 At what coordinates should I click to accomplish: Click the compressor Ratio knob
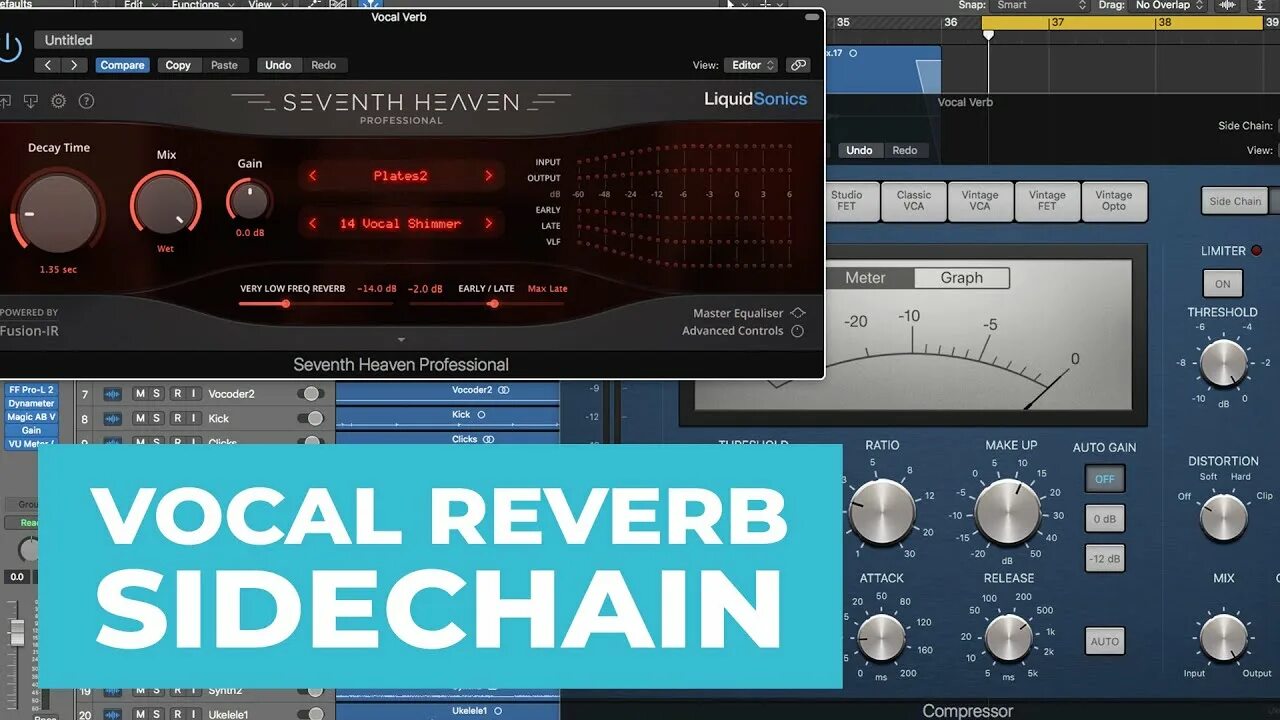click(882, 511)
